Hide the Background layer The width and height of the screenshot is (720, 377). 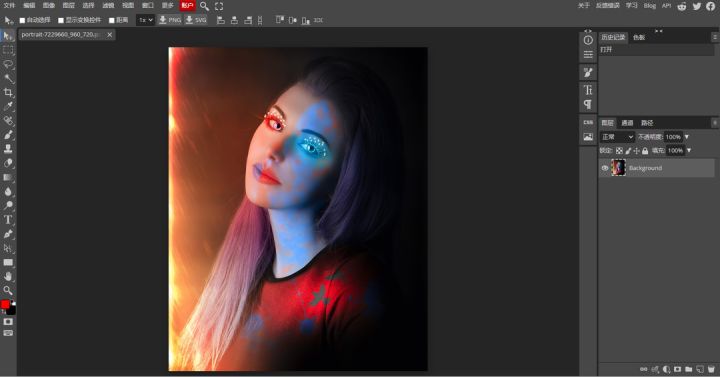(x=605, y=168)
